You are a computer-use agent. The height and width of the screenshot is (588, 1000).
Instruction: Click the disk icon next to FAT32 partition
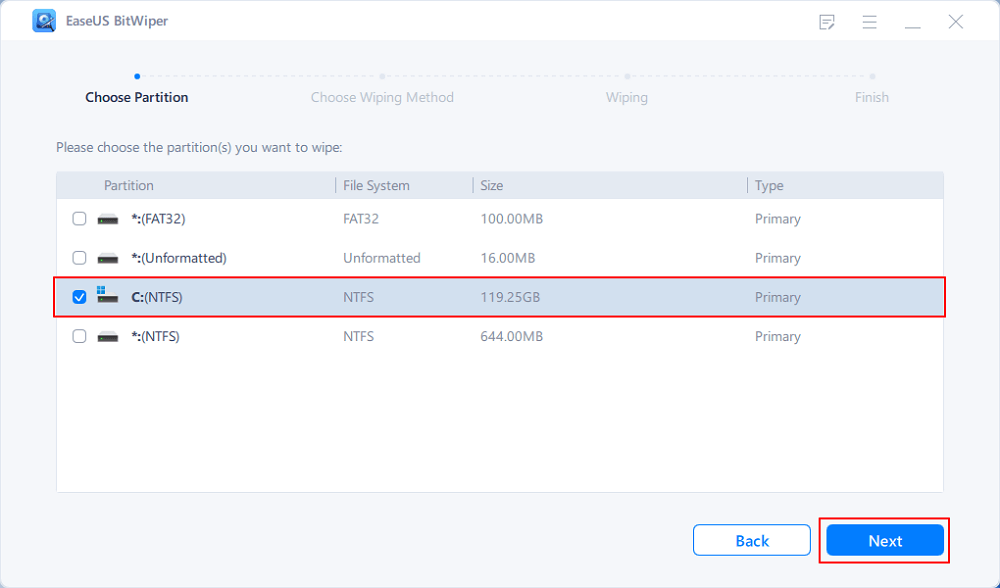coord(107,219)
